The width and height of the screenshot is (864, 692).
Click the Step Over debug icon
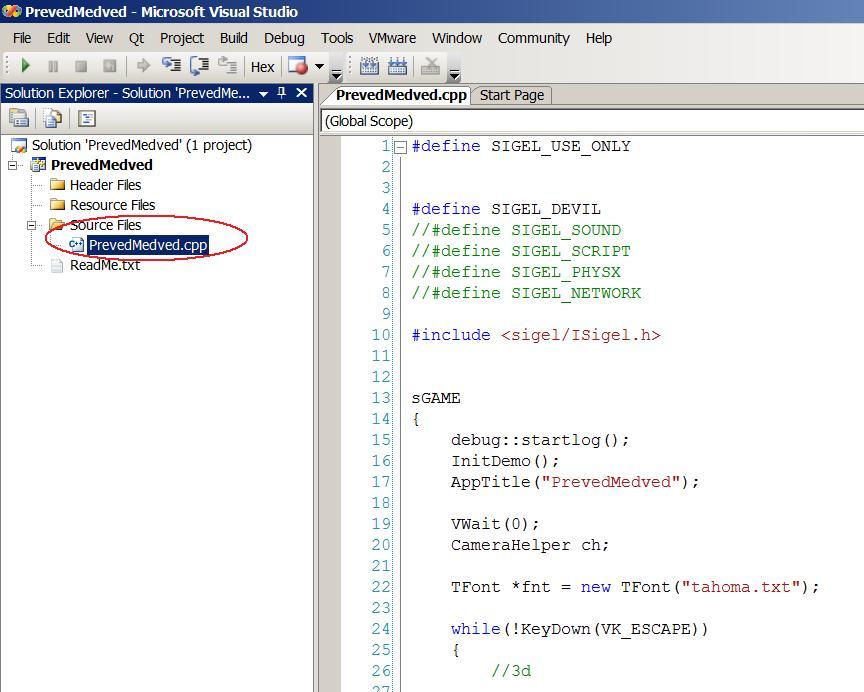click(x=199, y=66)
